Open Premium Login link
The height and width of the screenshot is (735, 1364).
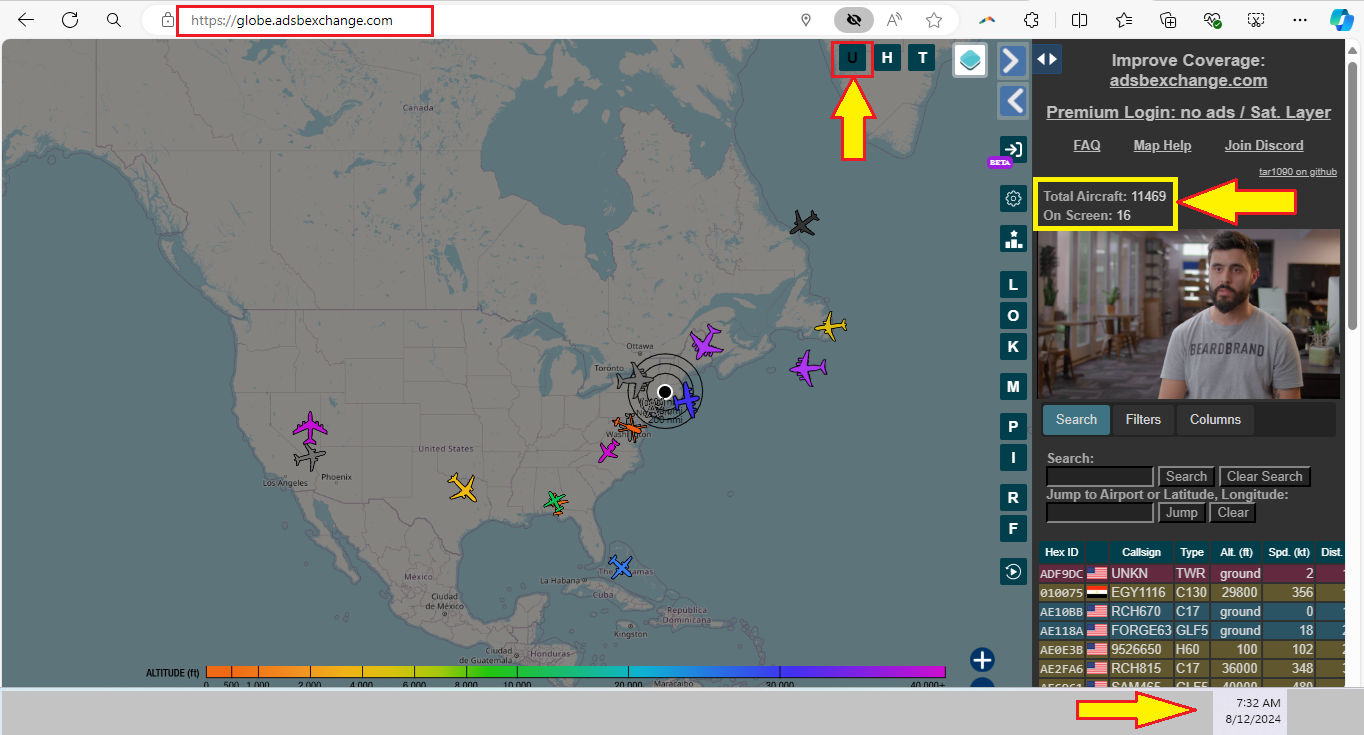[1188, 112]
